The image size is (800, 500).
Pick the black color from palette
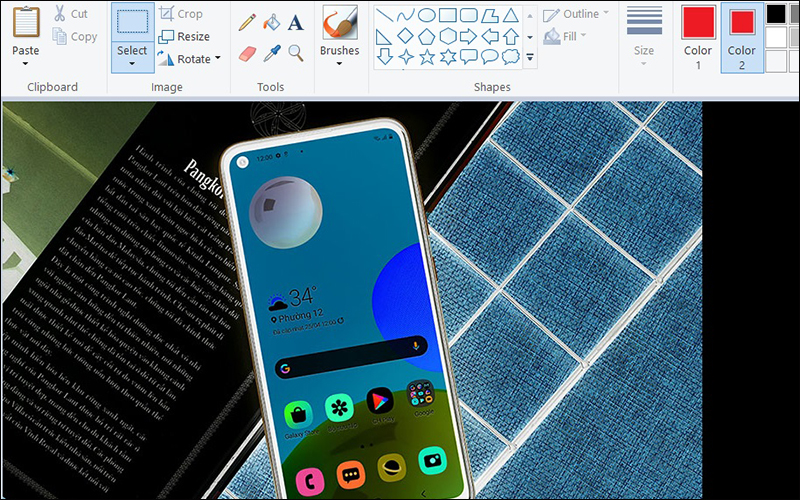click(776, 14)
